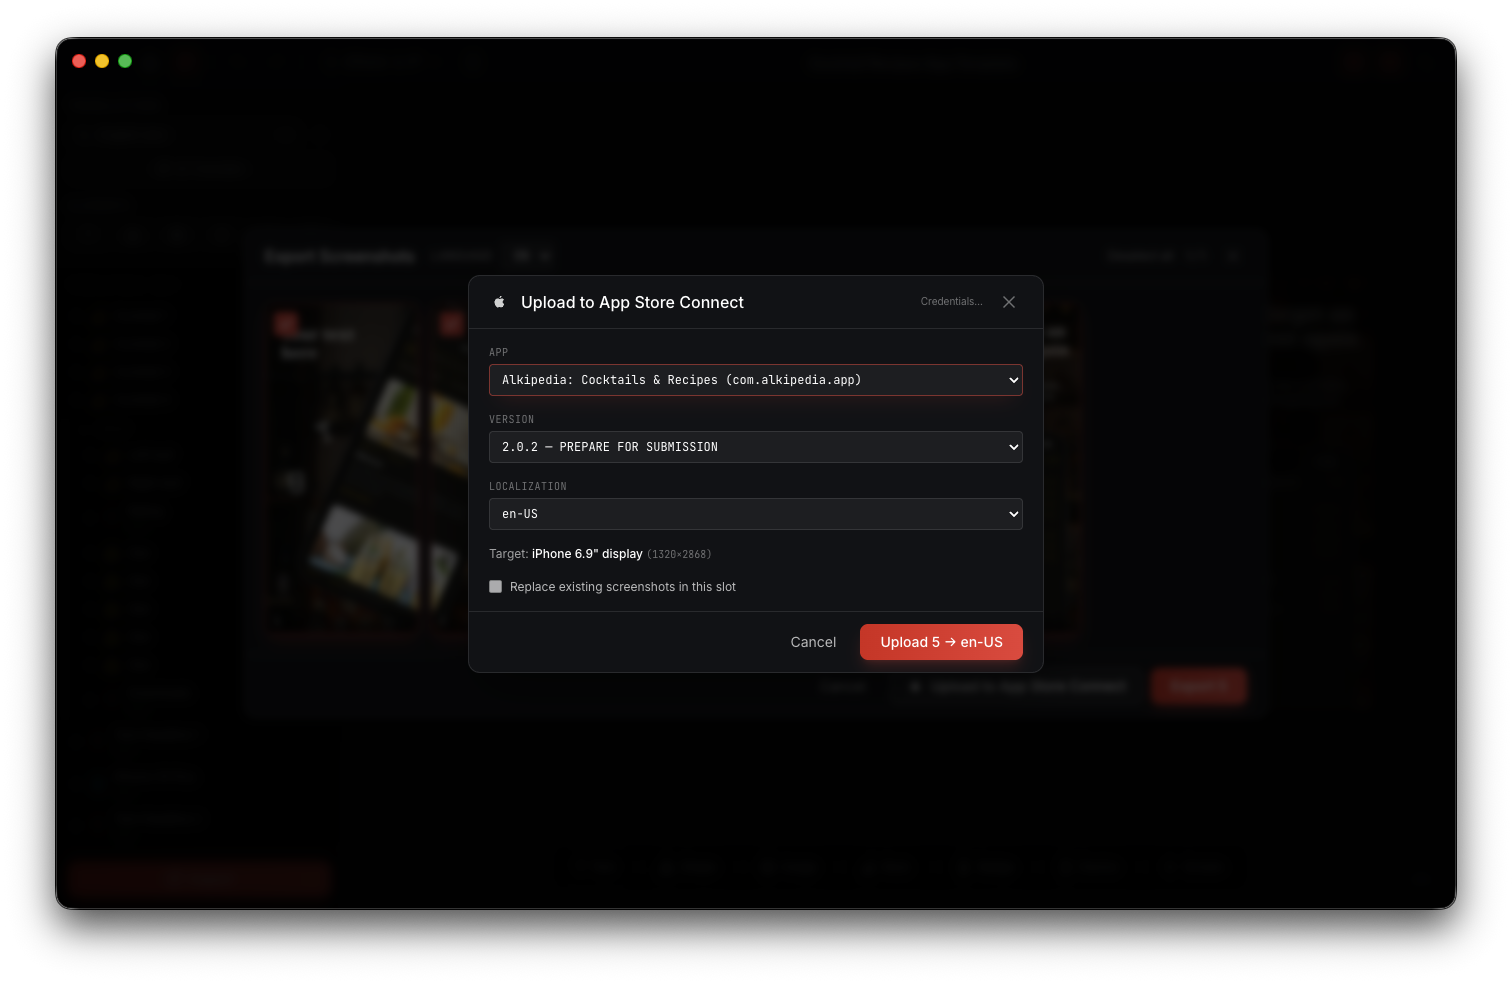Click the yellow minimize window button

(102, 61)
